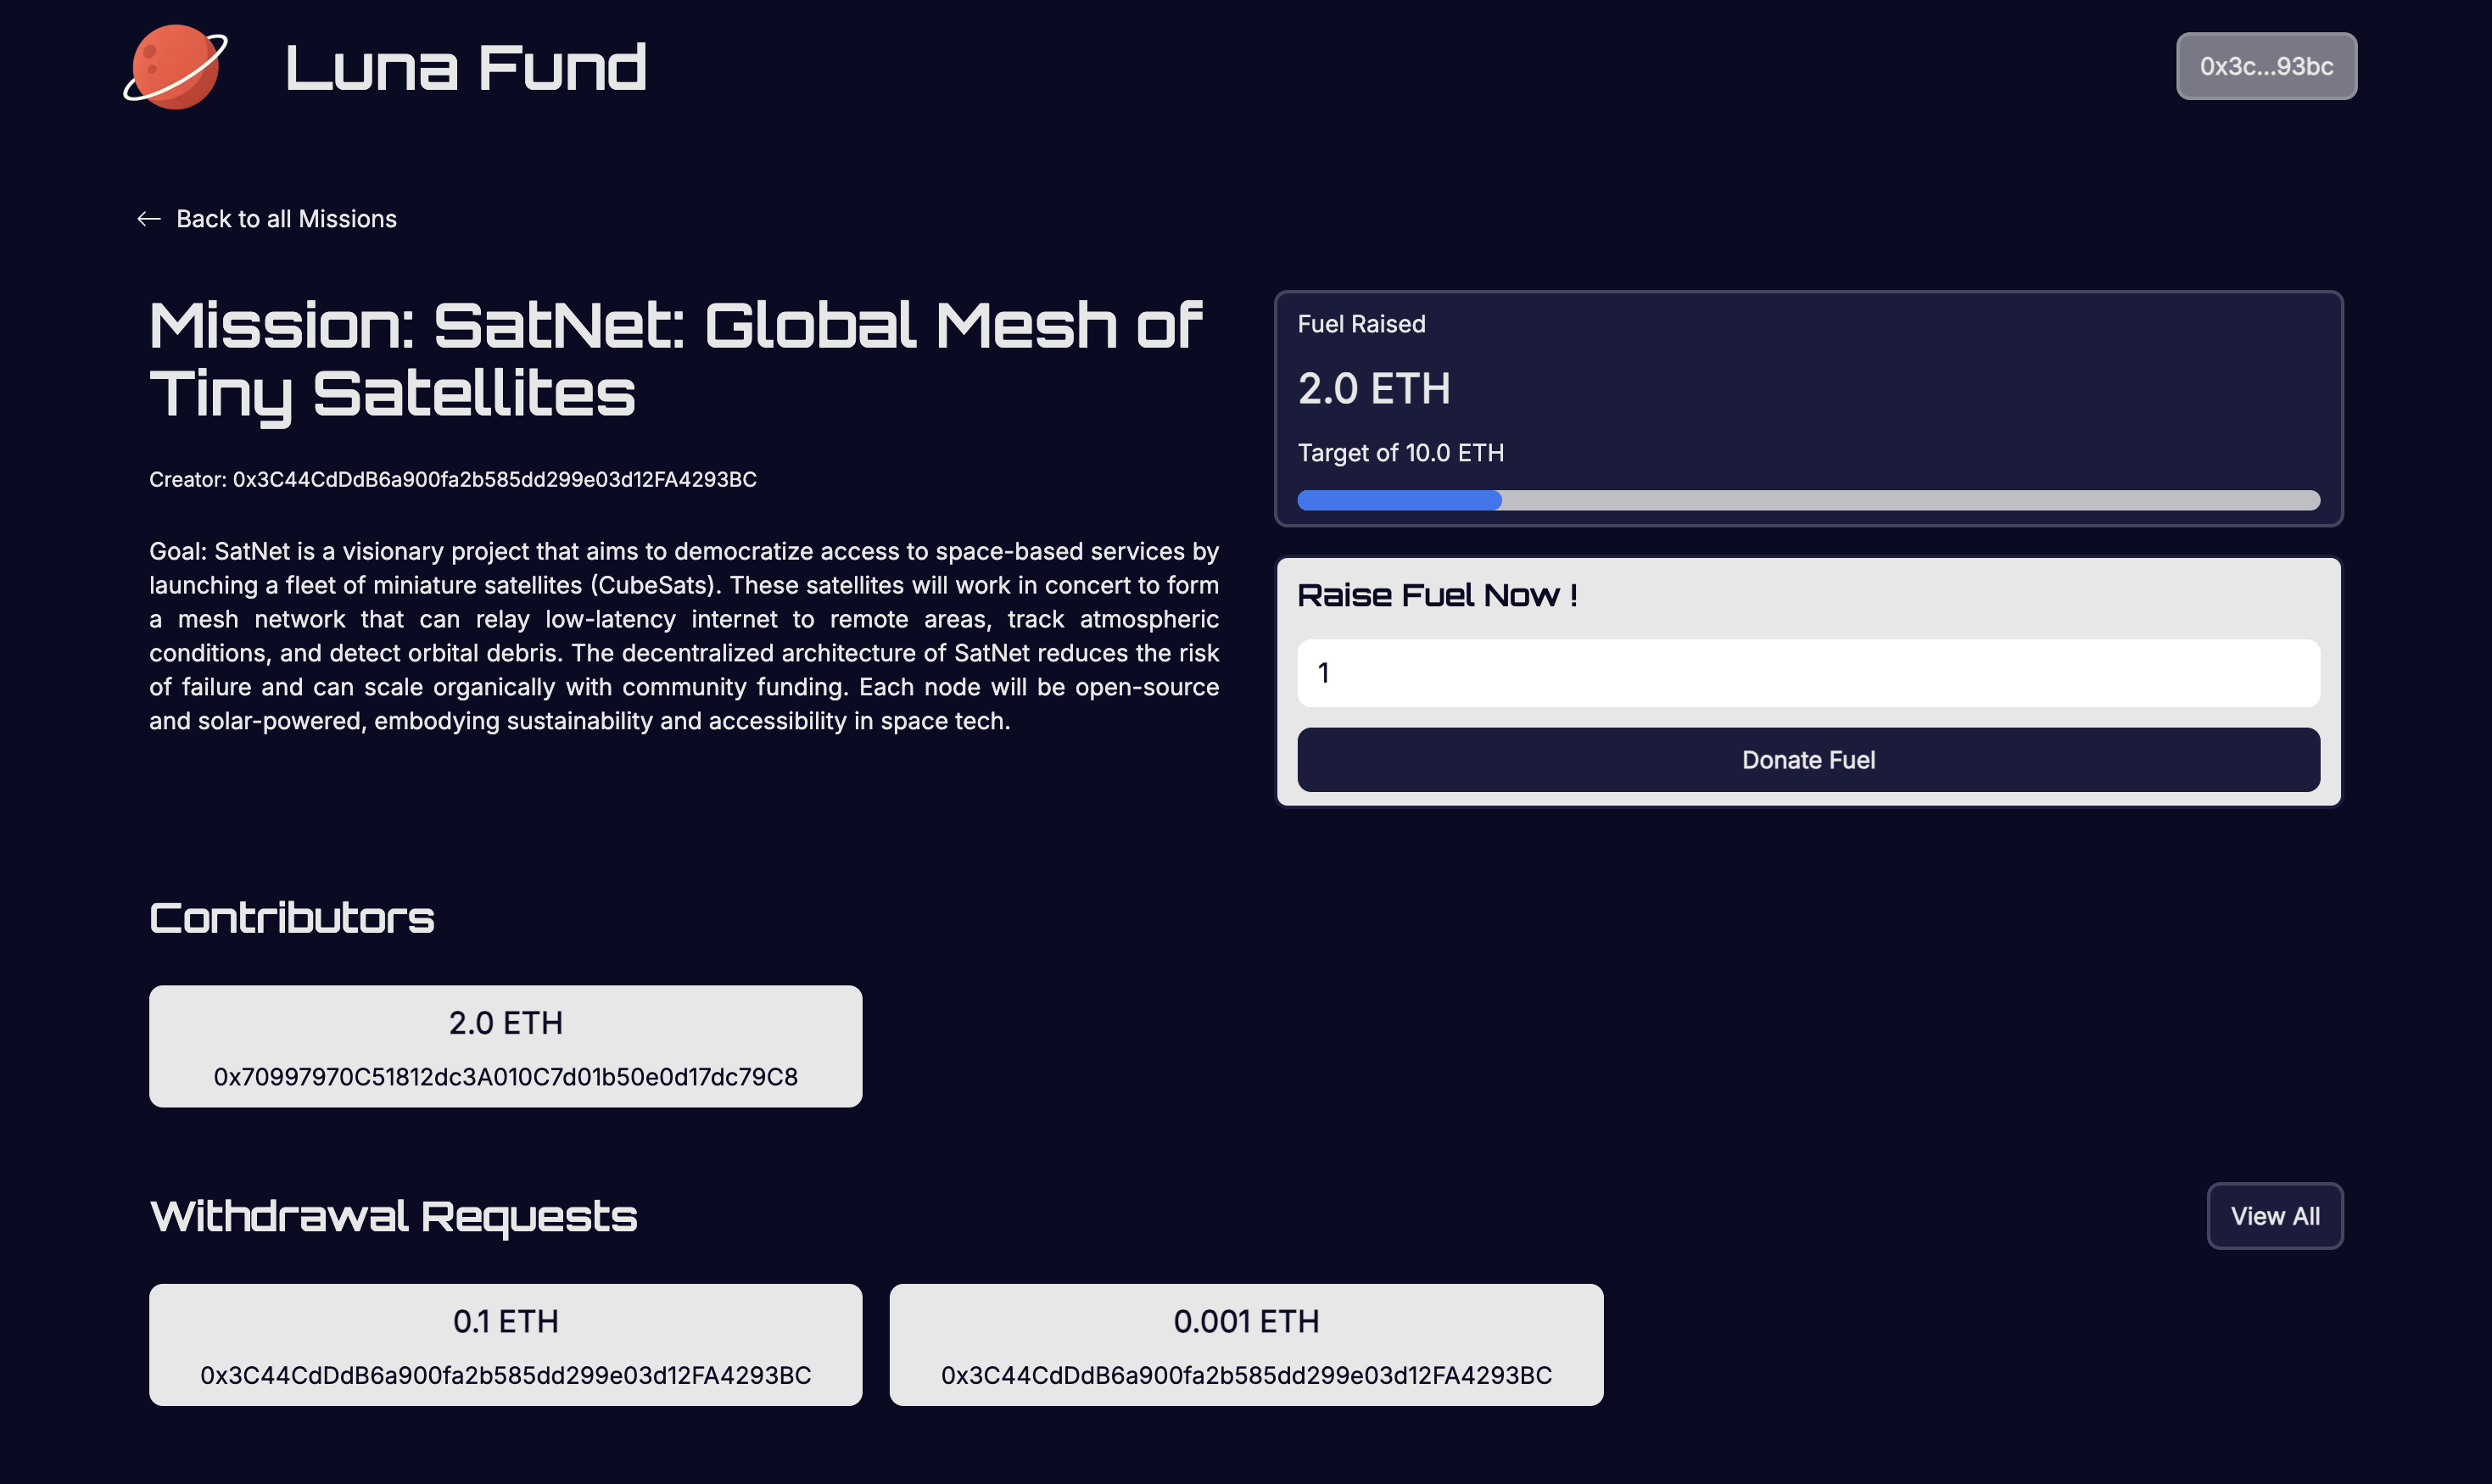The height and width of the screenshot is (1484, 2492).
Task: Open the 0.001 ETH withdrawal request
Action: tap(1245, 1344)
